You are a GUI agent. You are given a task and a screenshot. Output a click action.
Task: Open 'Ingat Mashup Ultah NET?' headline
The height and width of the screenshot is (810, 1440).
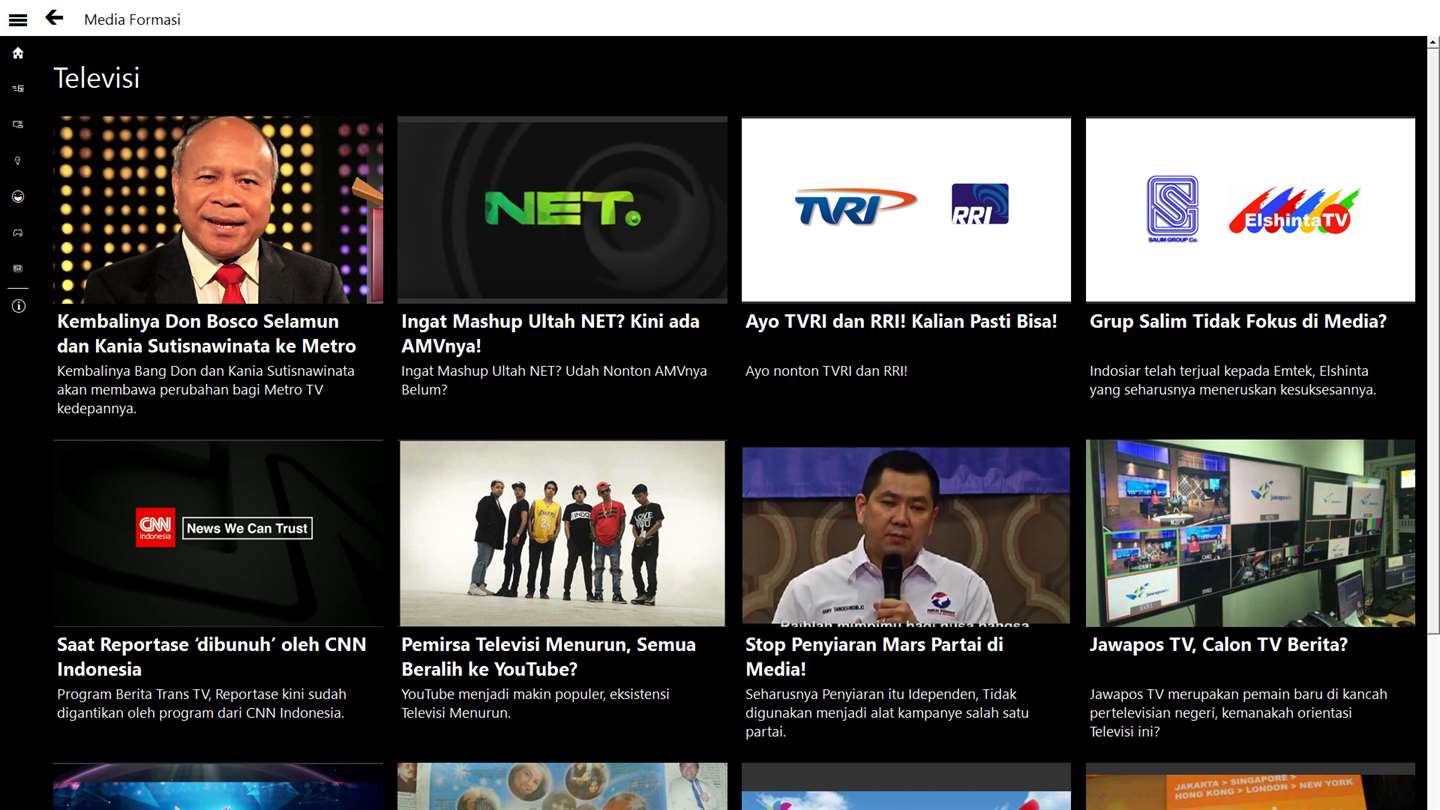(x=550, y=334)
